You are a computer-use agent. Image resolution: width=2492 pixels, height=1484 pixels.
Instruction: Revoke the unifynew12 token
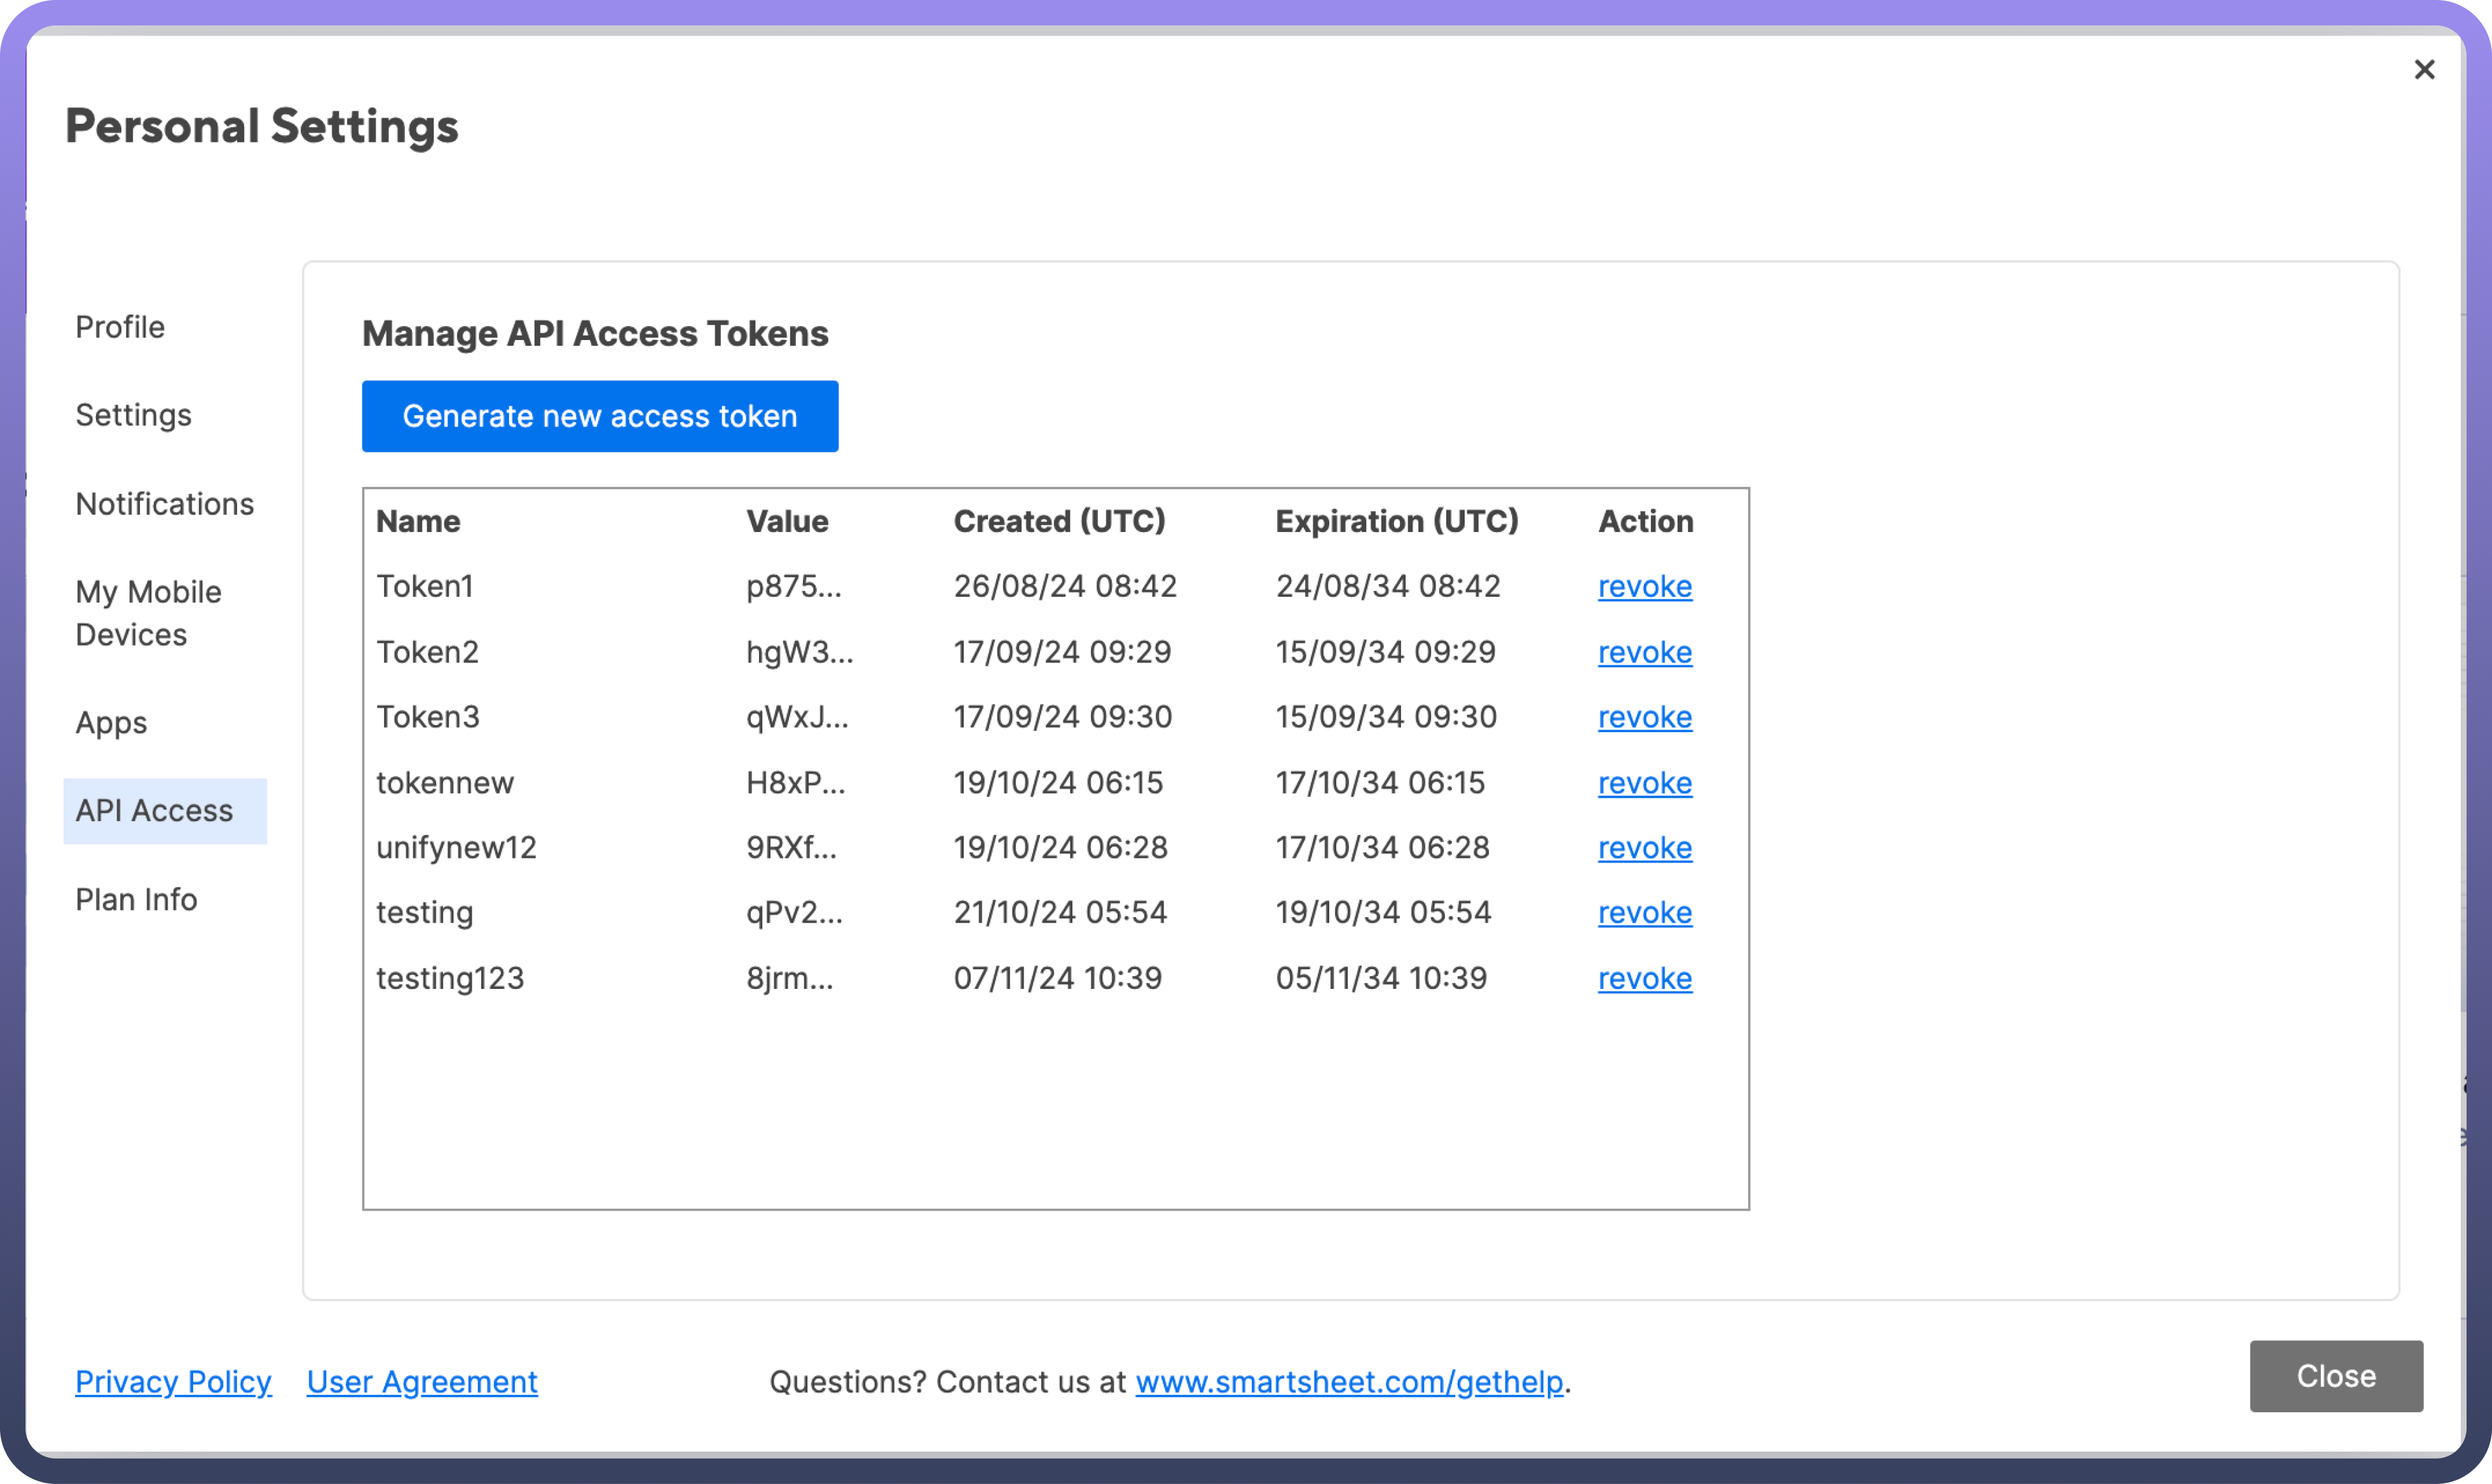pyautogui.click(x=1644, y=848)
